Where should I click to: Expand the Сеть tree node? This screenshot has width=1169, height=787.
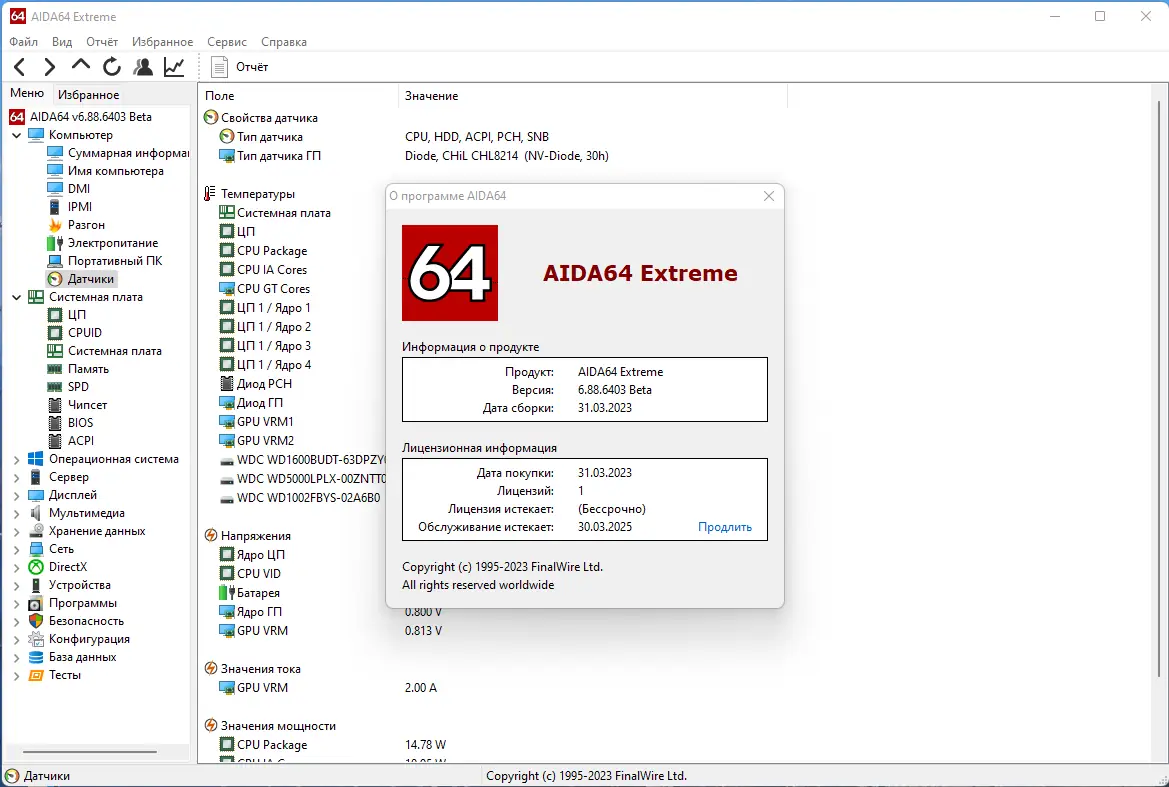pos(16,549)
